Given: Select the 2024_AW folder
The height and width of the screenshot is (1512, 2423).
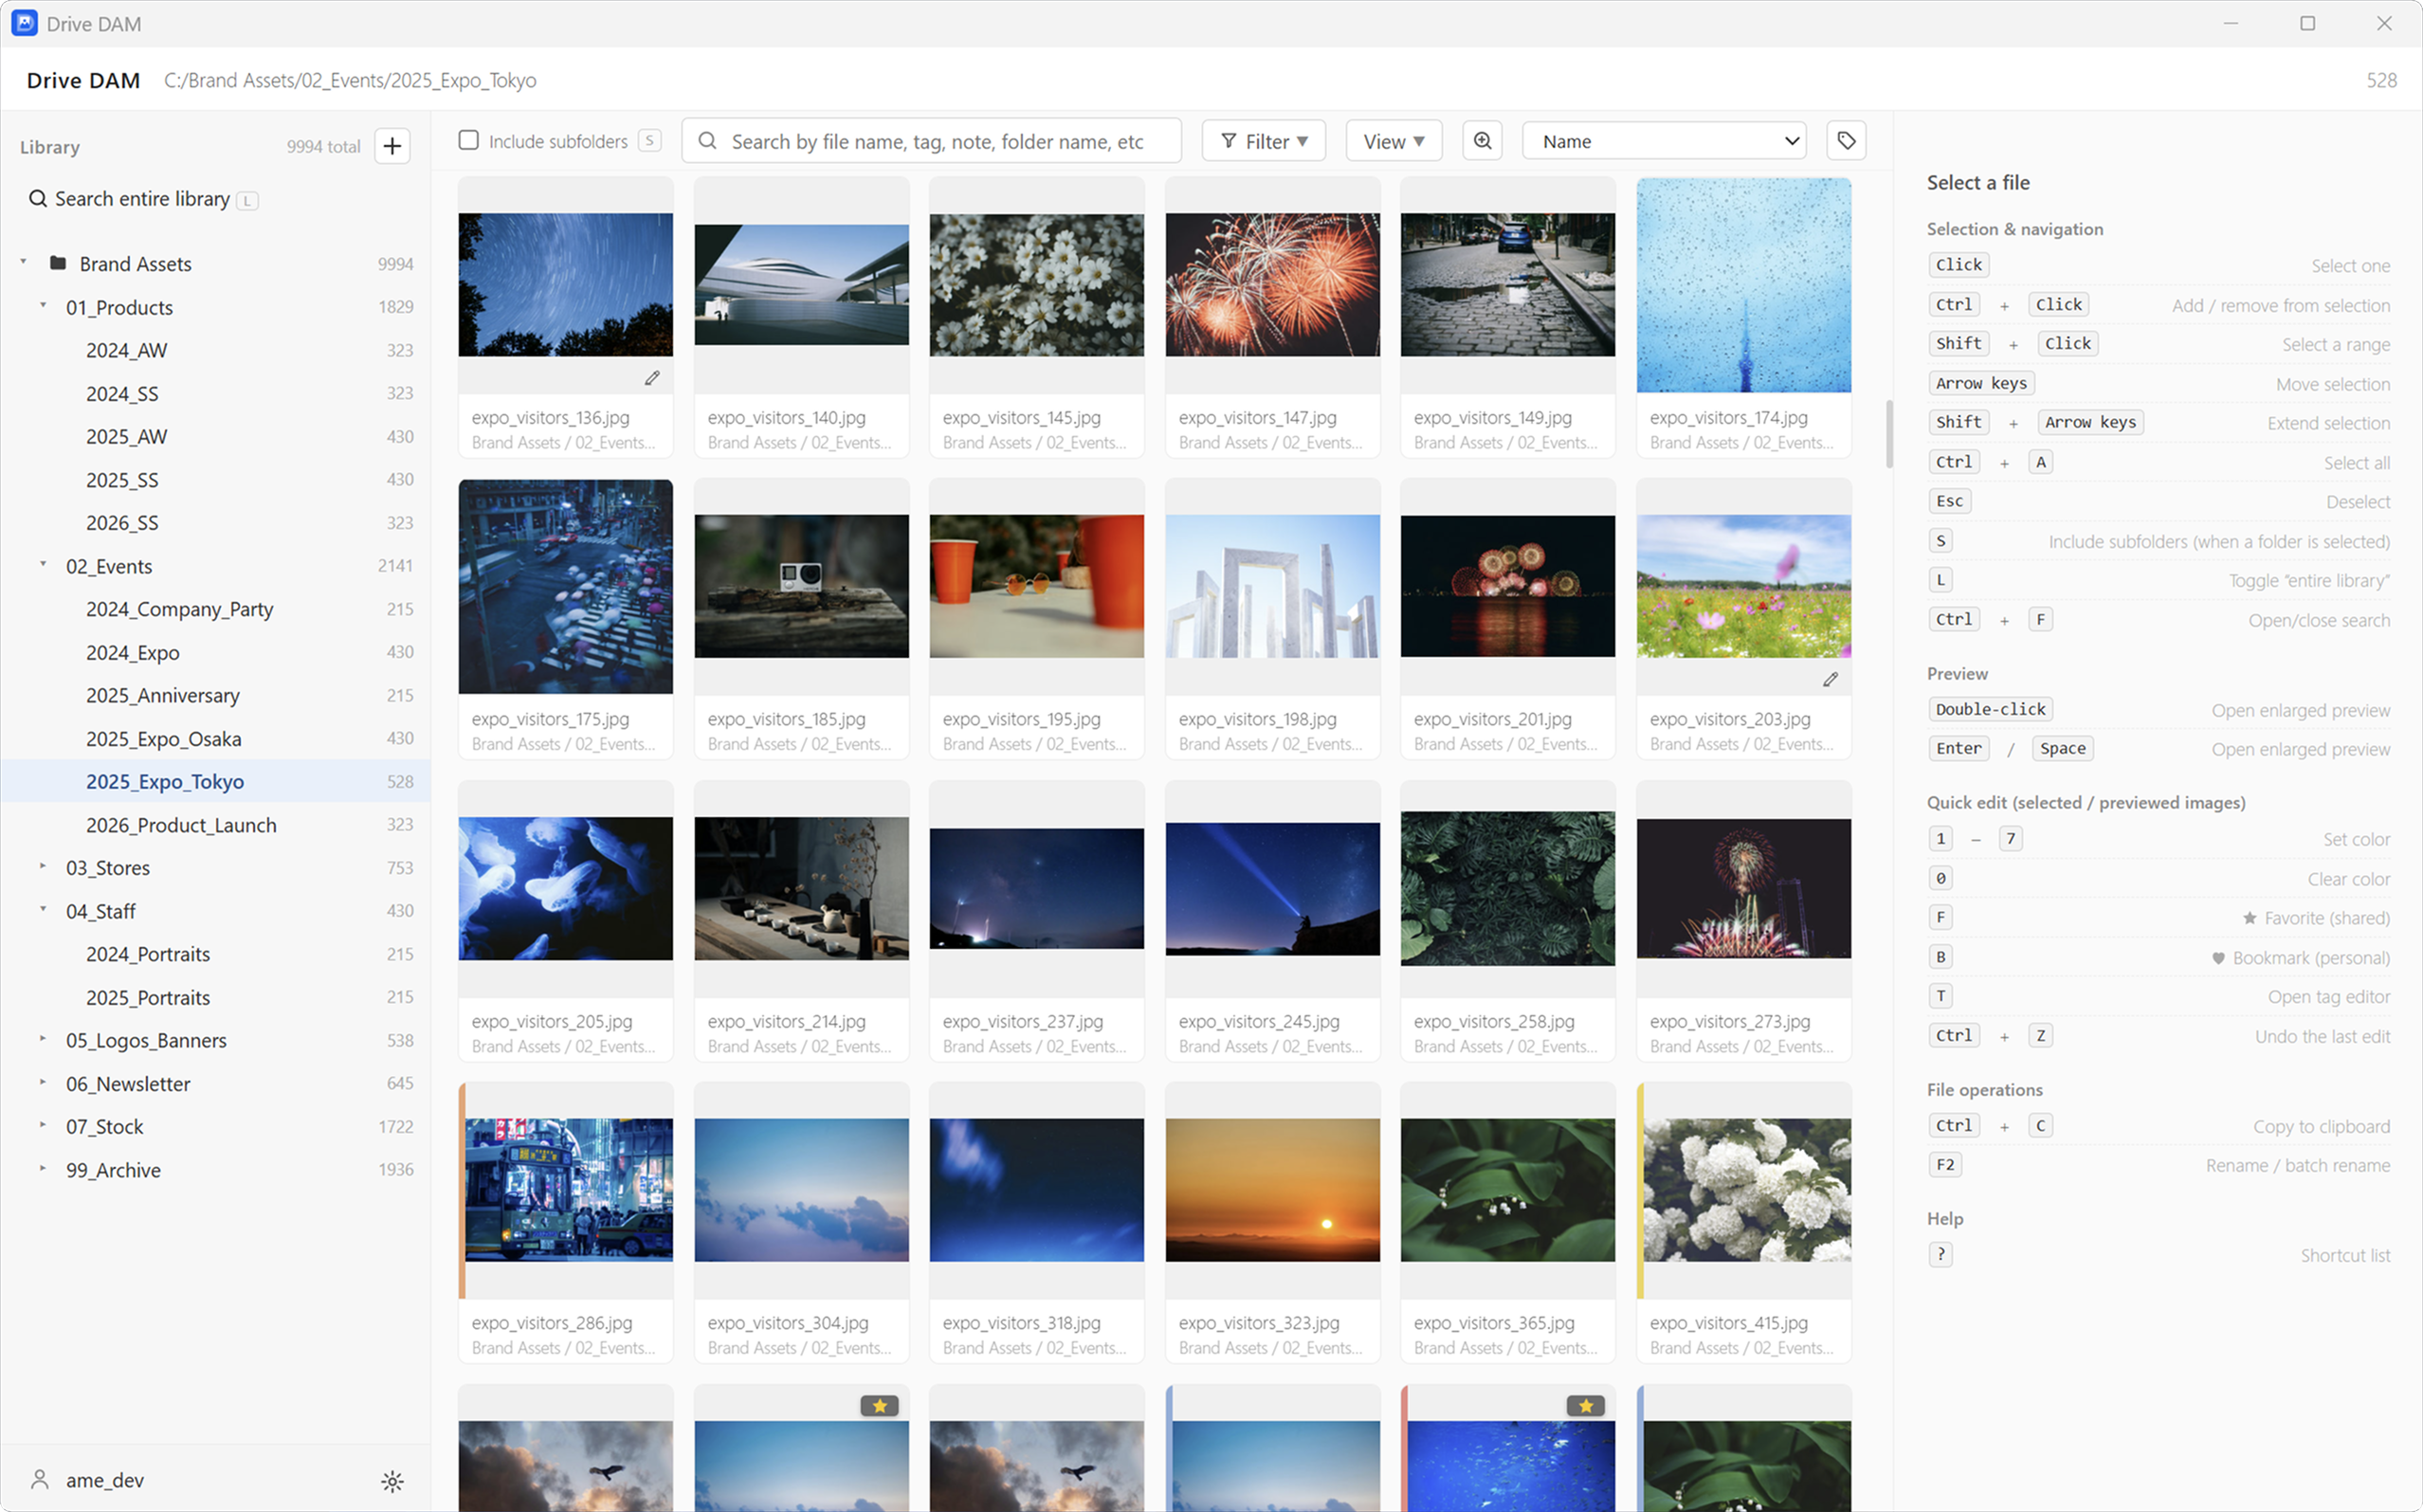Looking at the screenshot, I should tap(216, 350).
